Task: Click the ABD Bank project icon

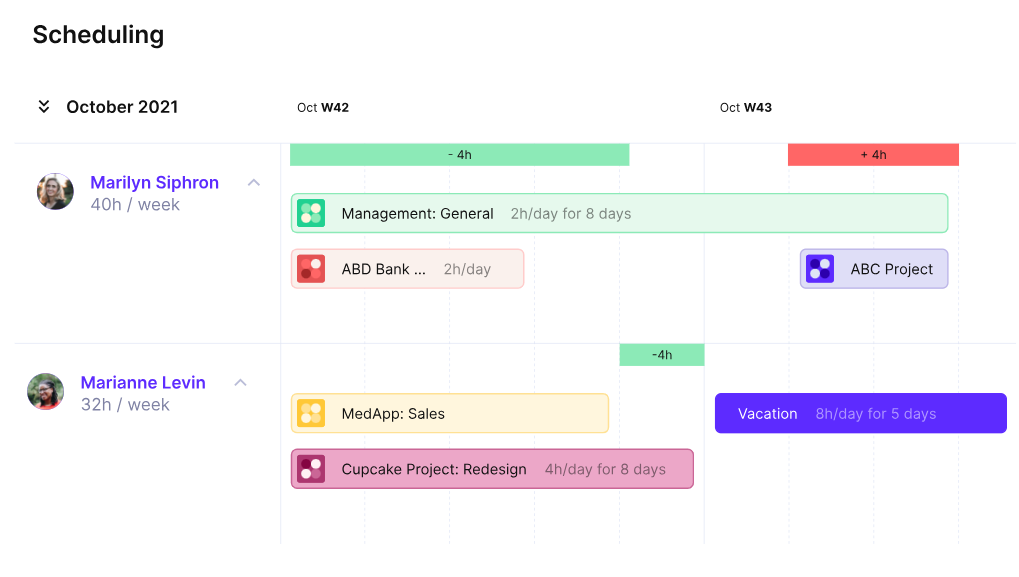Action: (311, 268)
